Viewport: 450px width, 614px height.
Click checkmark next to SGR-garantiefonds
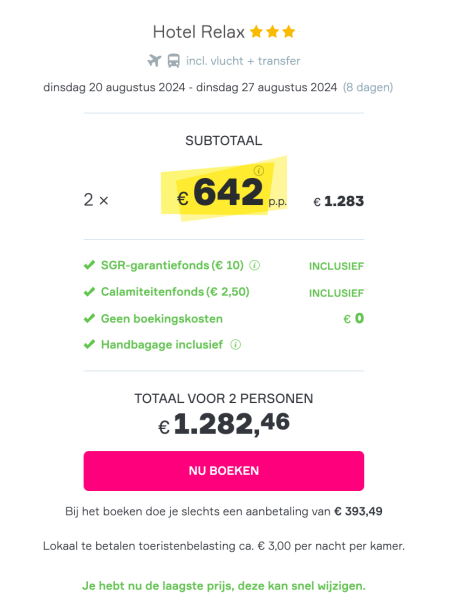click(x=89, y=265)
